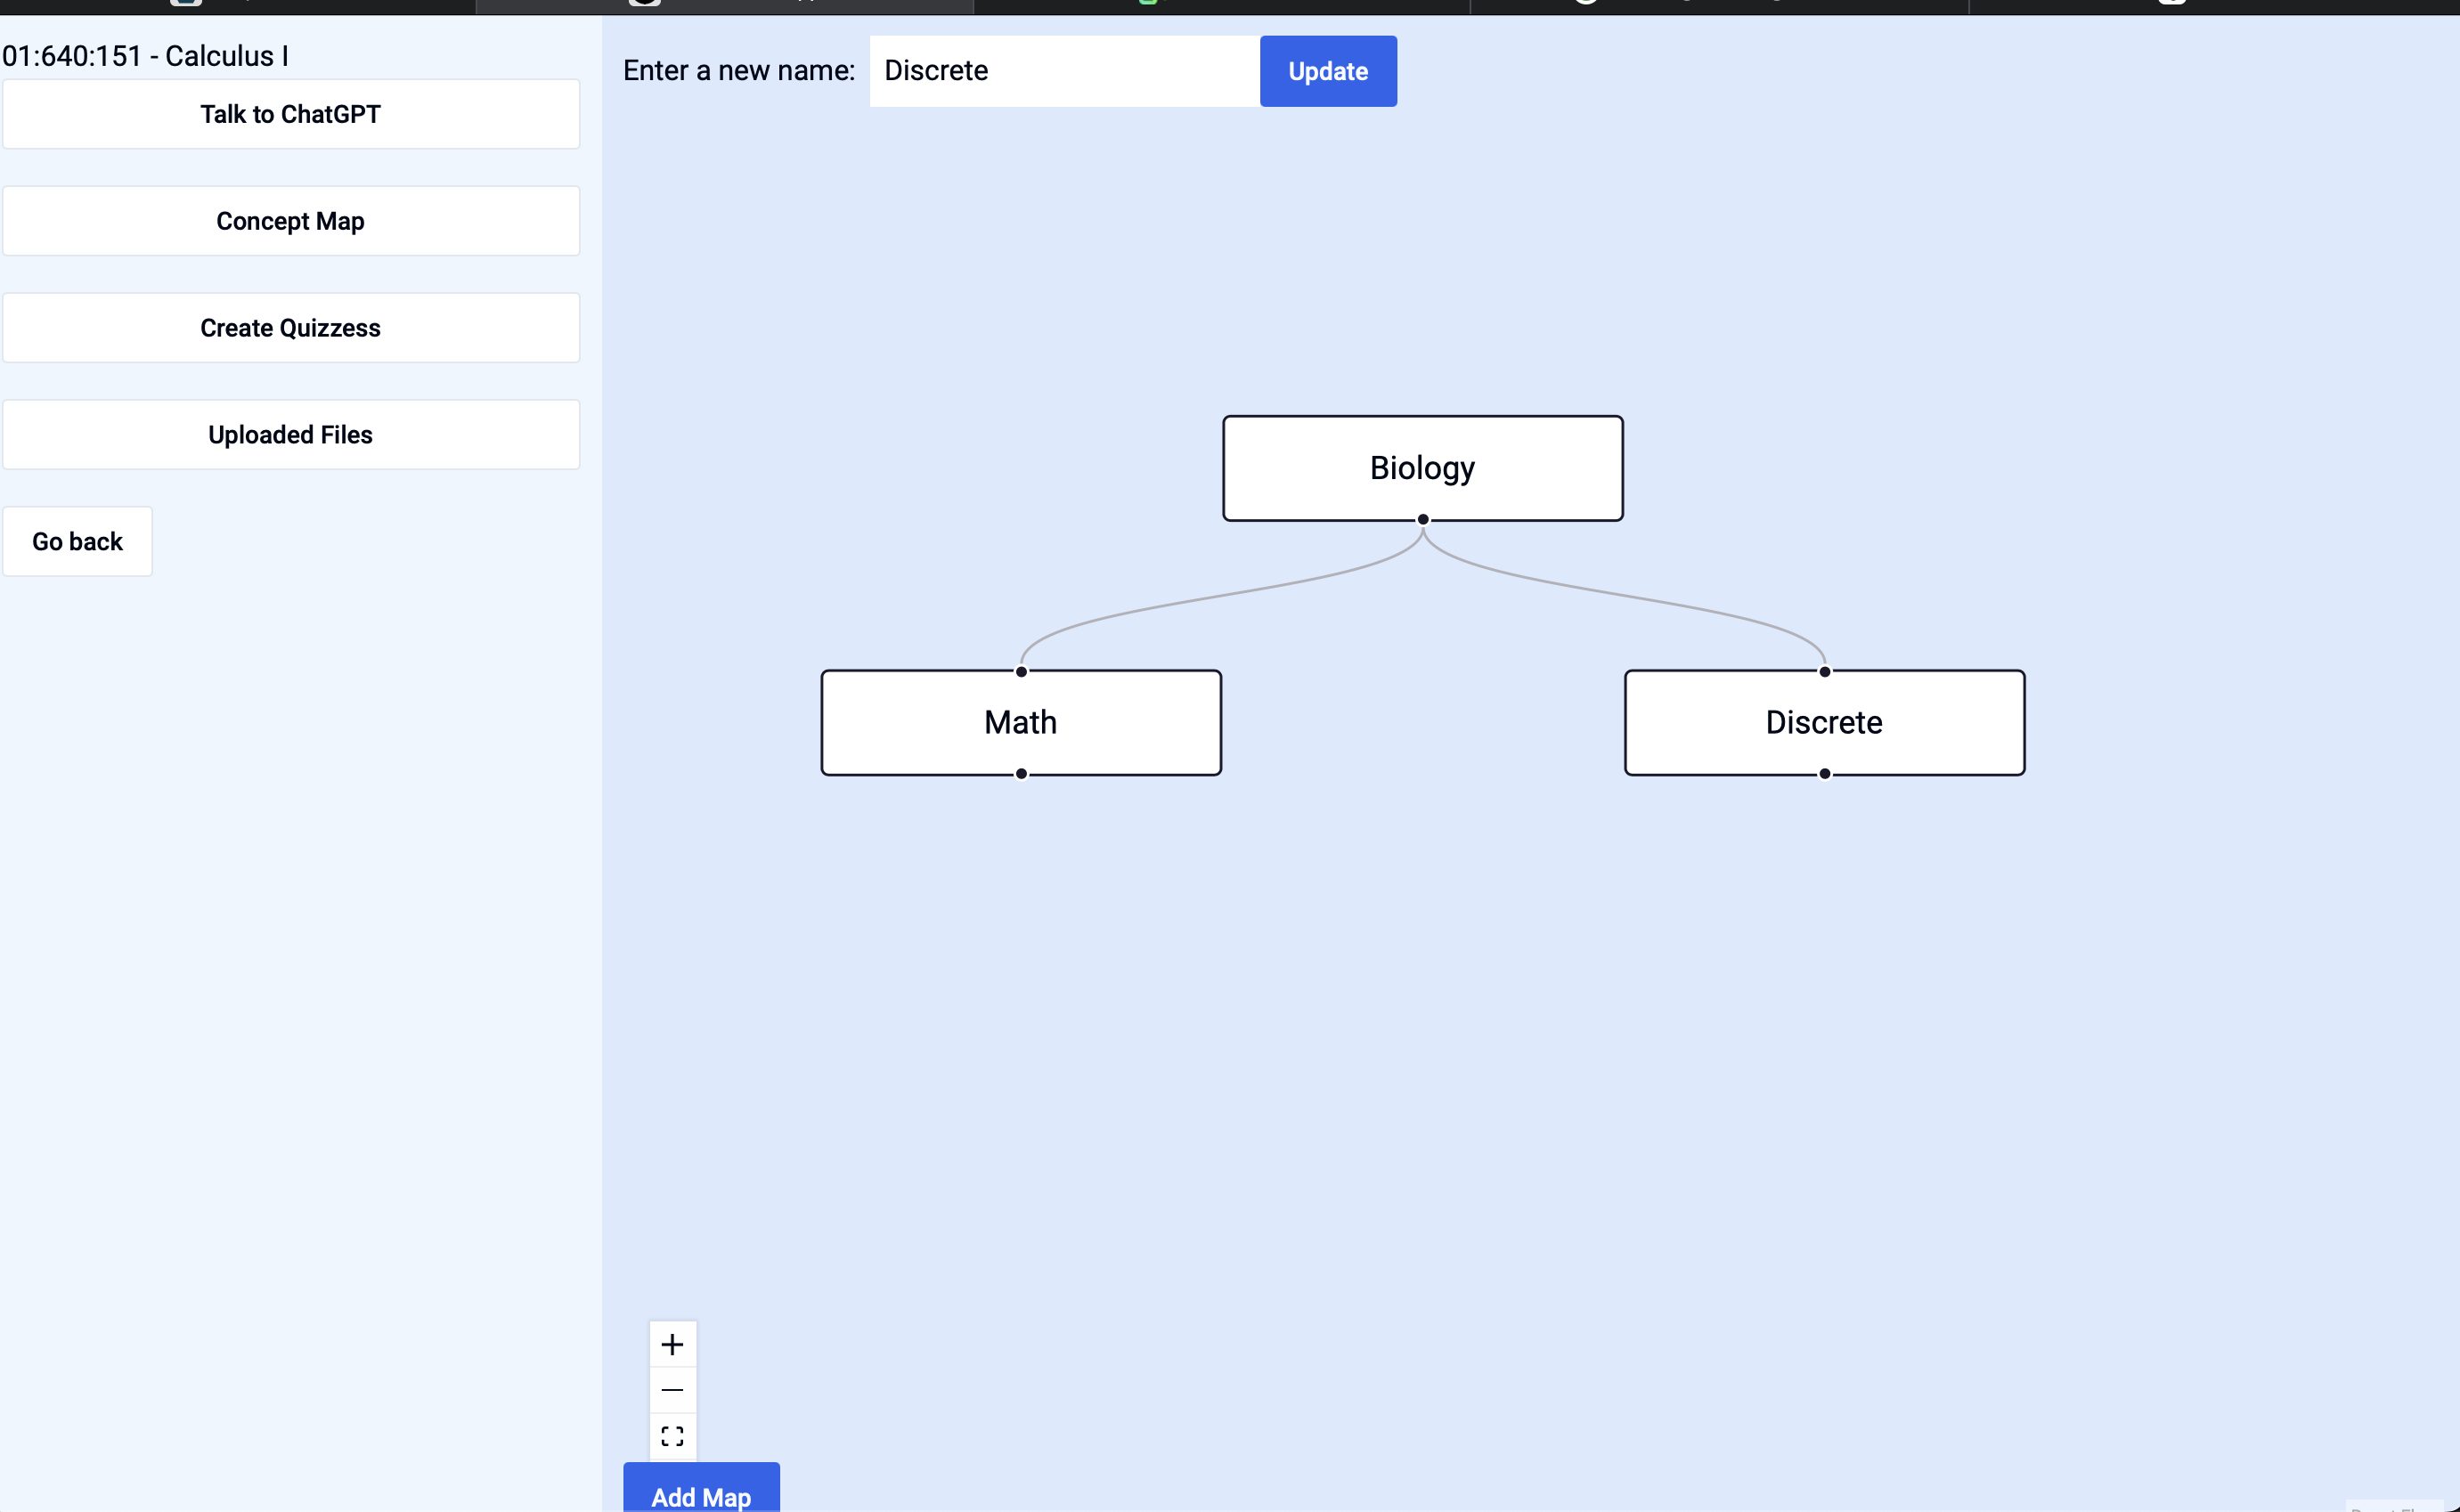
Task: Click Discrete node's top connection handle
Action: click(1824, 671)
